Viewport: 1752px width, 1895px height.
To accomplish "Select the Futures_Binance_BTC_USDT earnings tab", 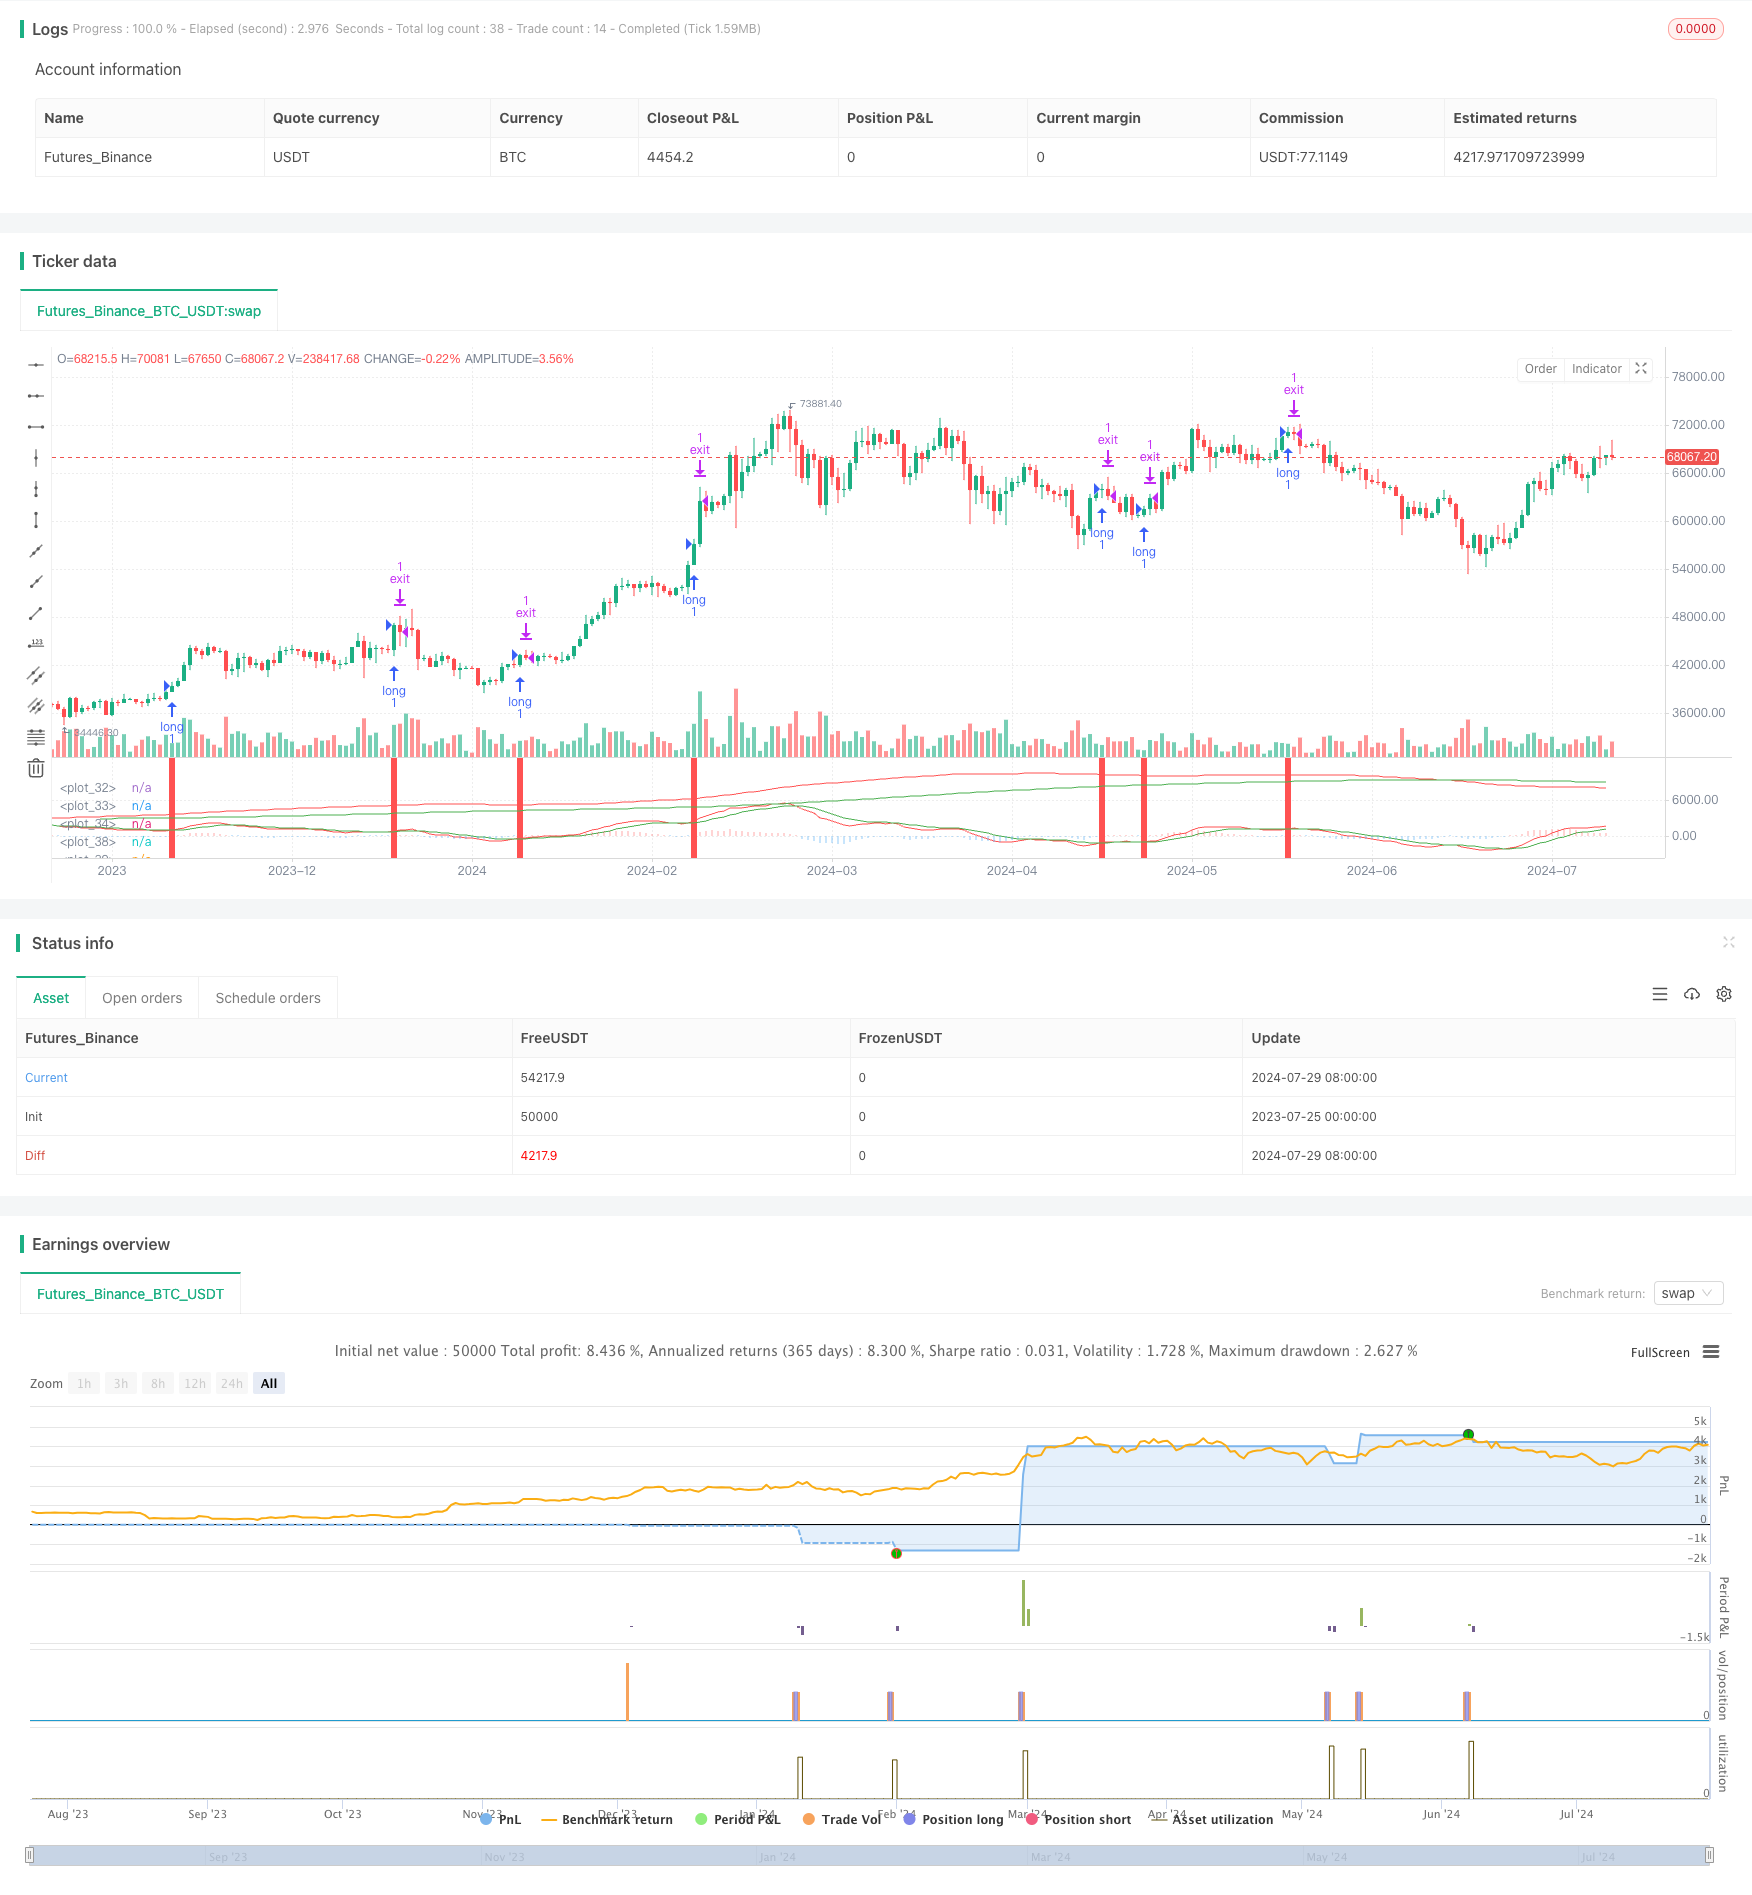I will [x=130, y=1294].
